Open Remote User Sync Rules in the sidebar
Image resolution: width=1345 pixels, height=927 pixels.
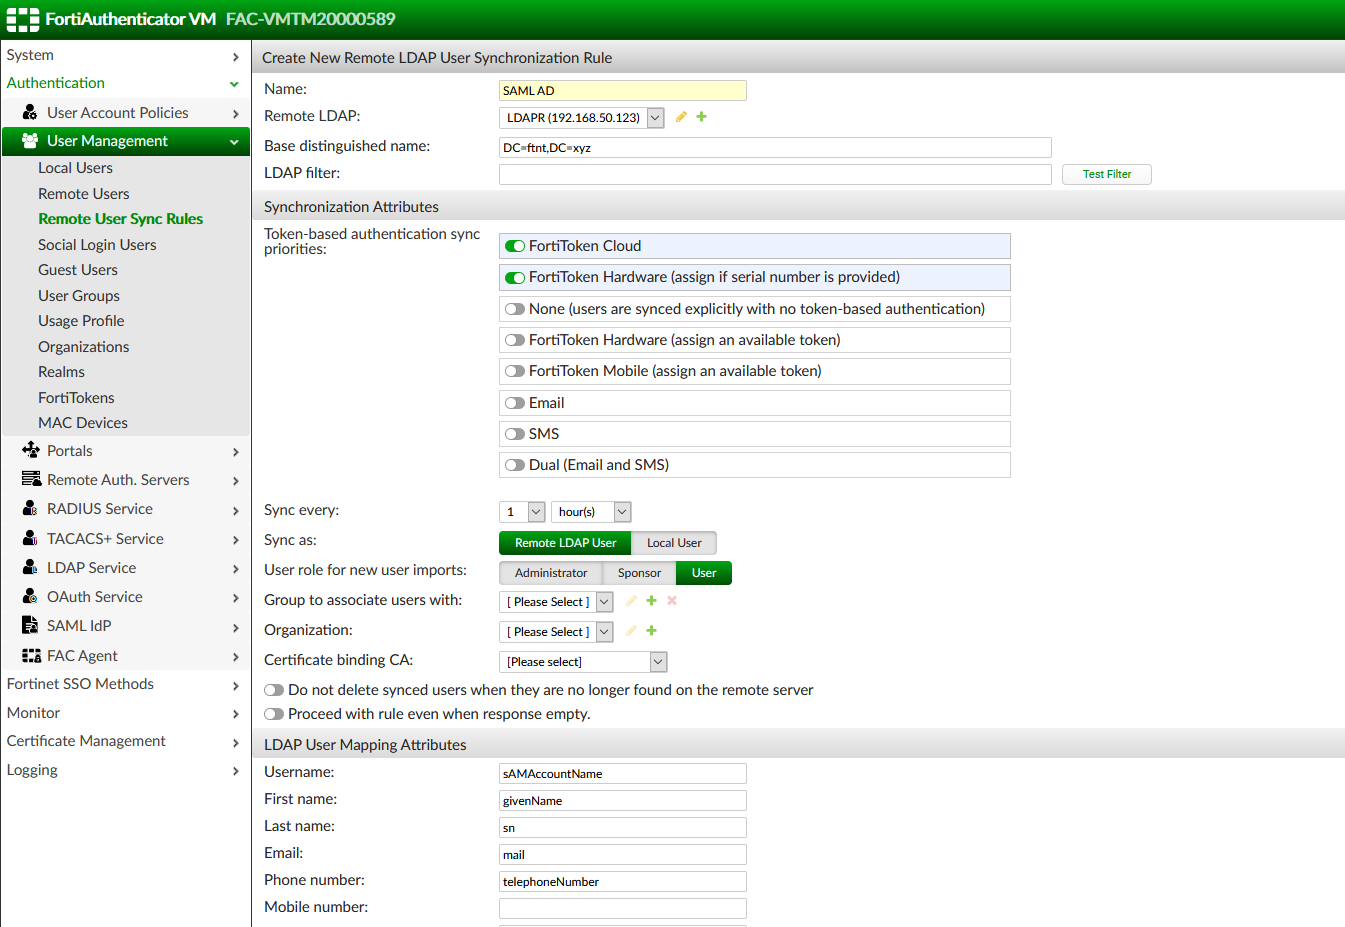pyautogui.click(x=120, y=218)
